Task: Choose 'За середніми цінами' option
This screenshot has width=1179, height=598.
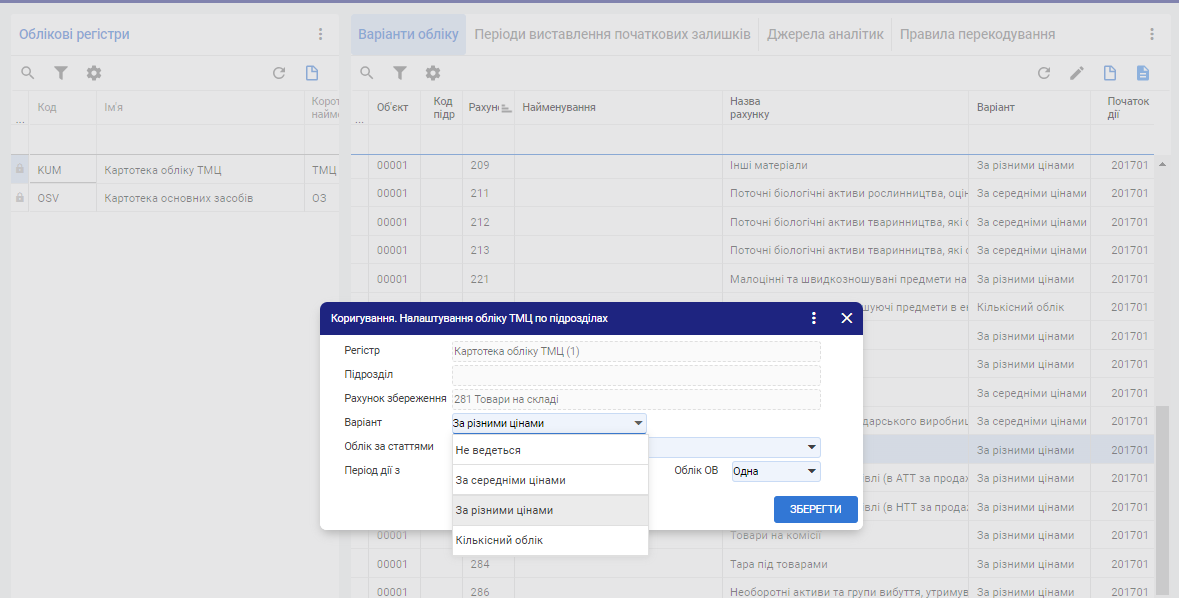Action: 549,480
